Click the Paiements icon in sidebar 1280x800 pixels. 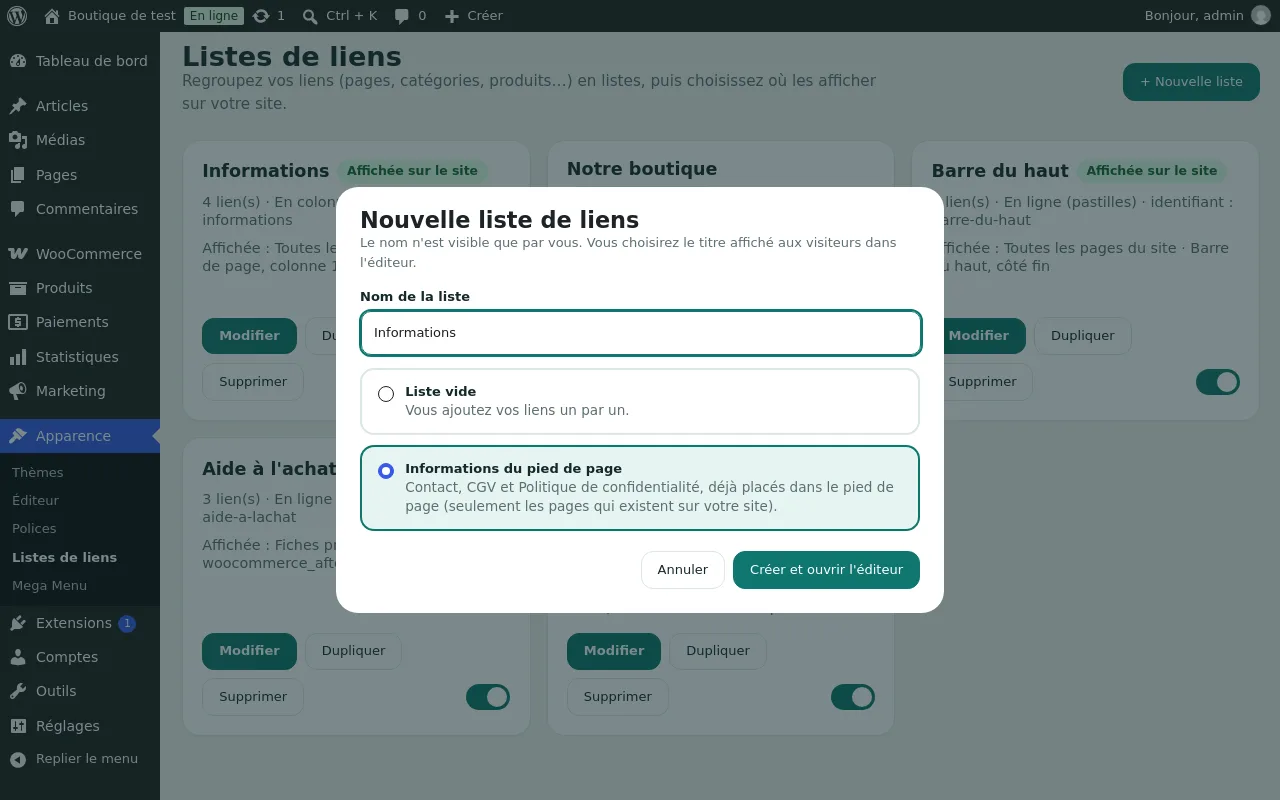click(x=18, y=322)
